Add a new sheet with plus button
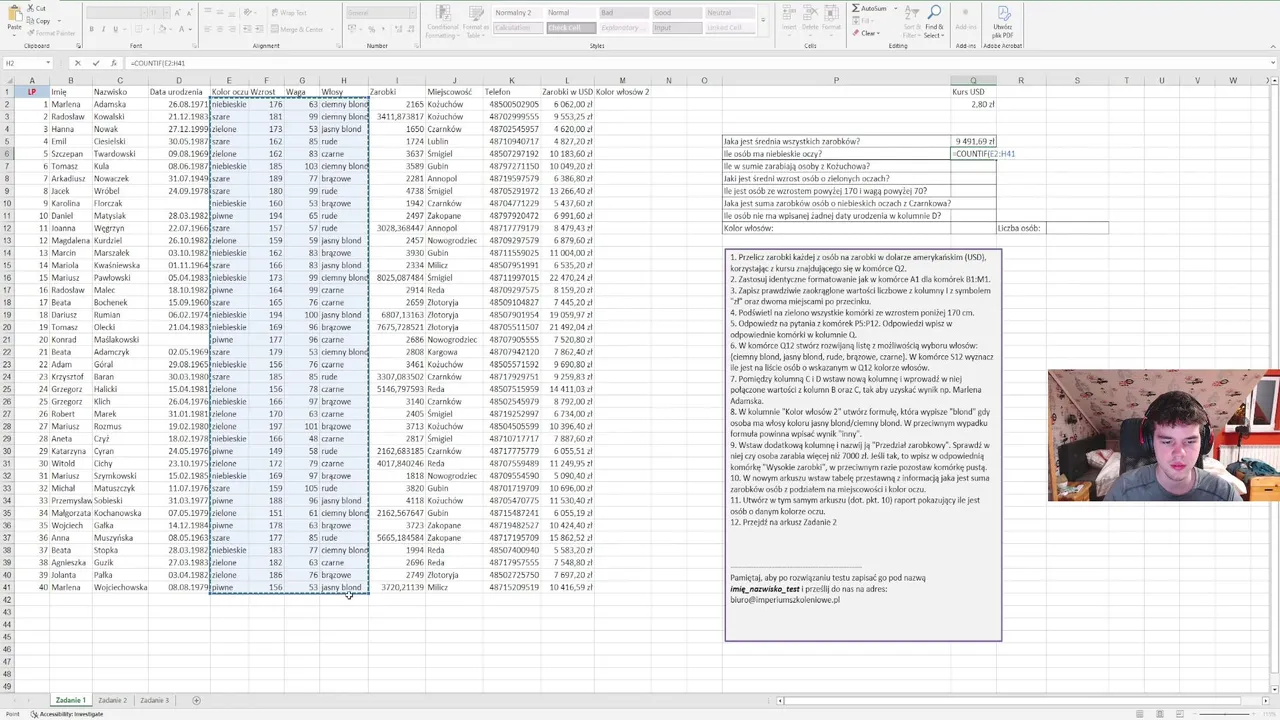1280x720 pixels. (196, 700)
